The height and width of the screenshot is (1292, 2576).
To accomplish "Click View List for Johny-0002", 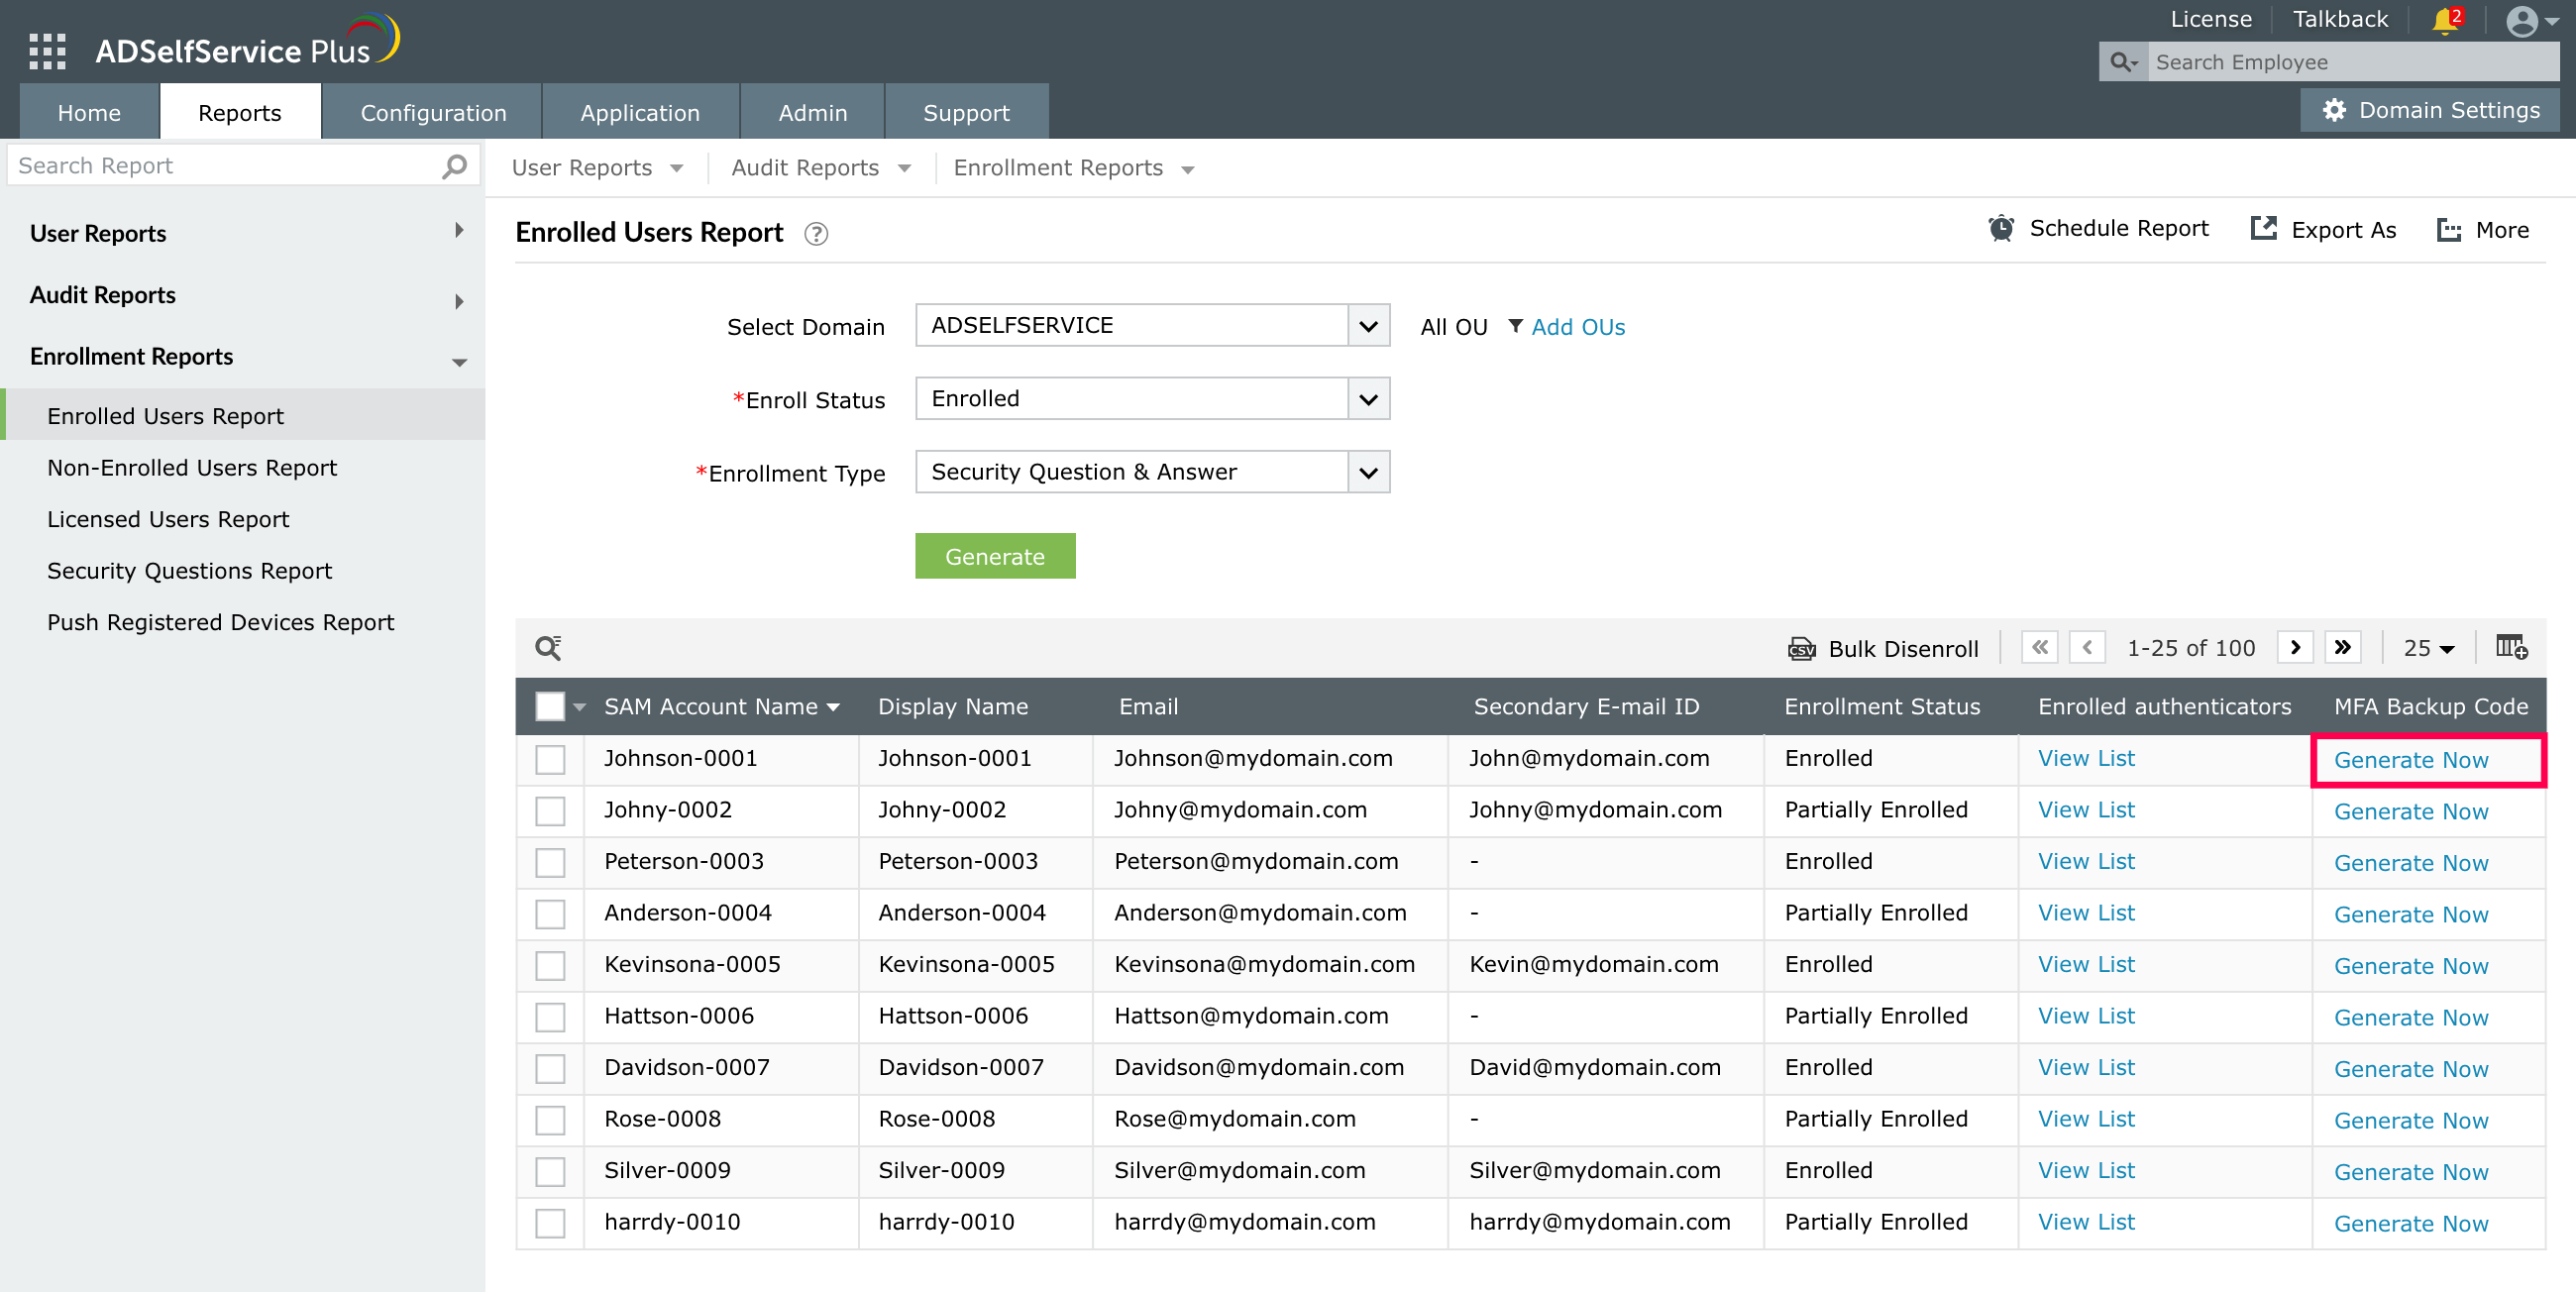I will coord(2086,810).
